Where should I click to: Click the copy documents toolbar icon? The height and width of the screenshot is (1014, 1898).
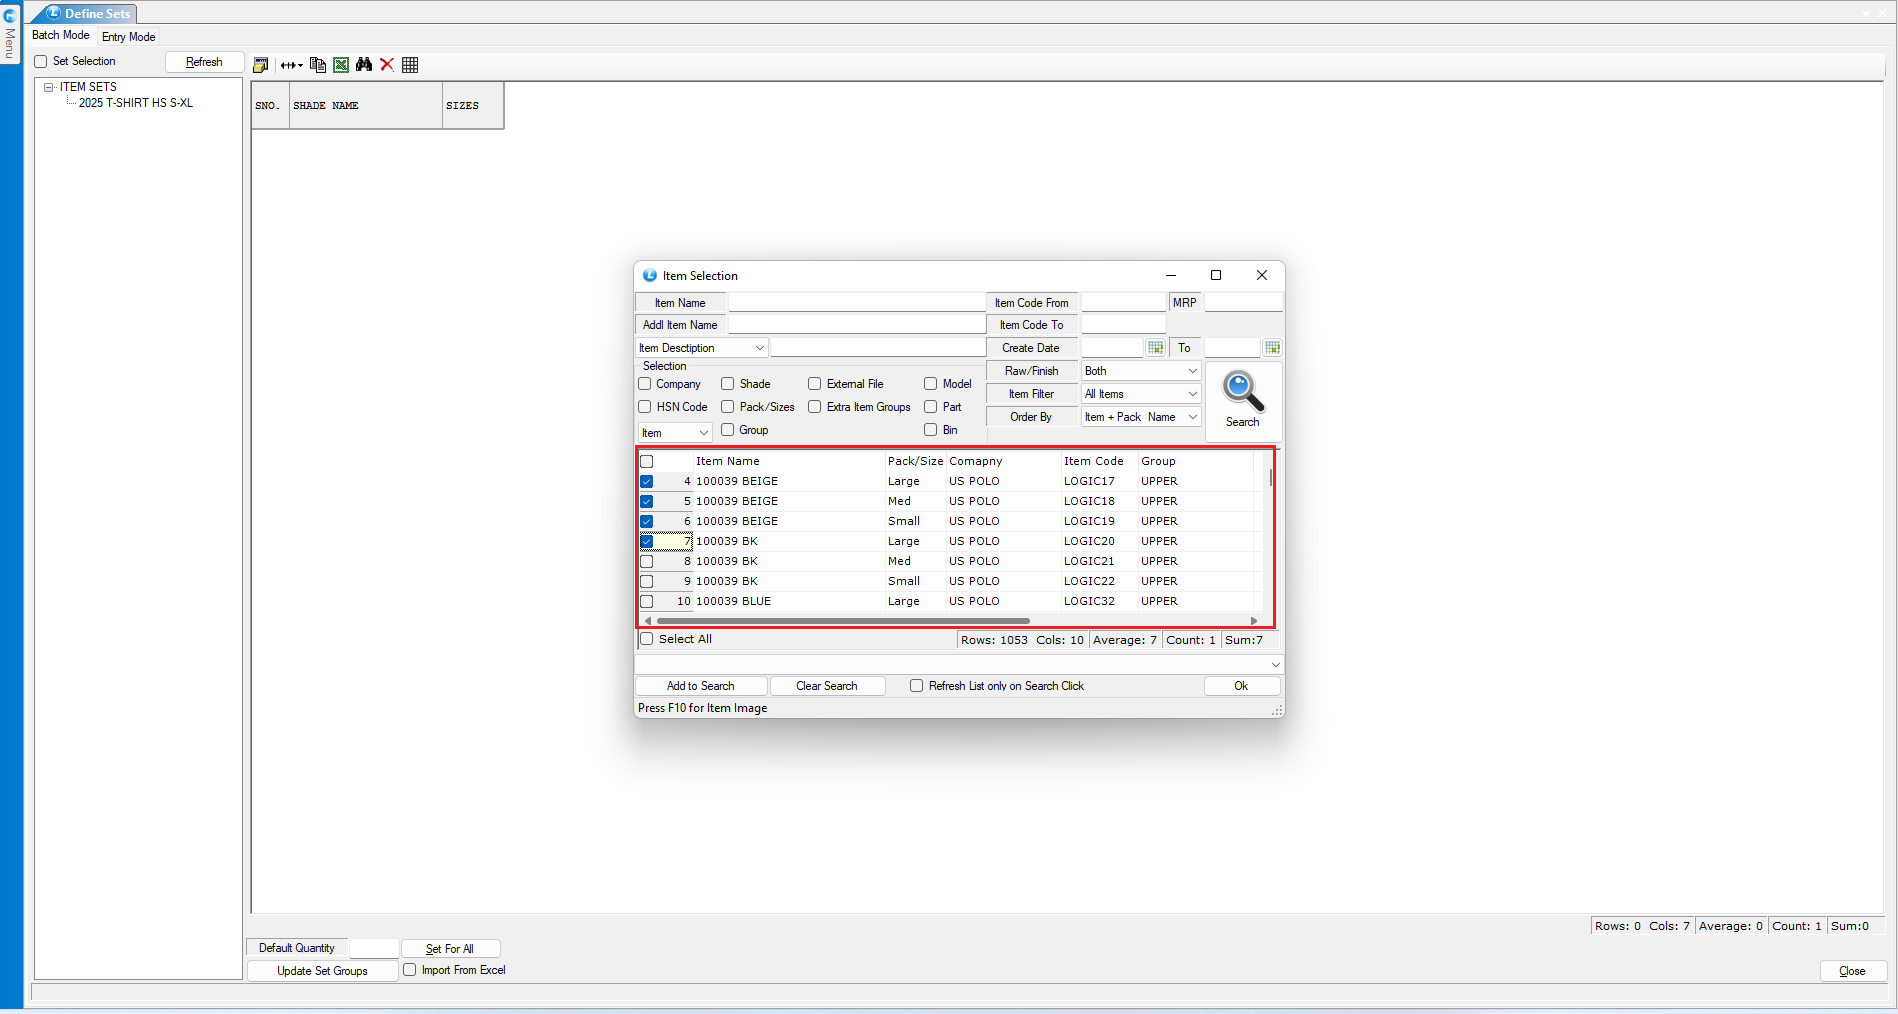(x=318, y=65)
